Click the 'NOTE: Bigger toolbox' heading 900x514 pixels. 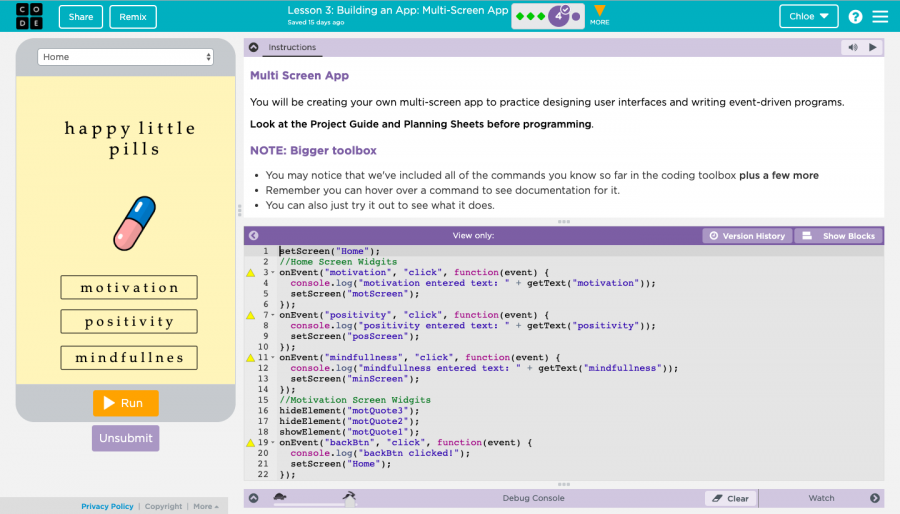point(313,150)
